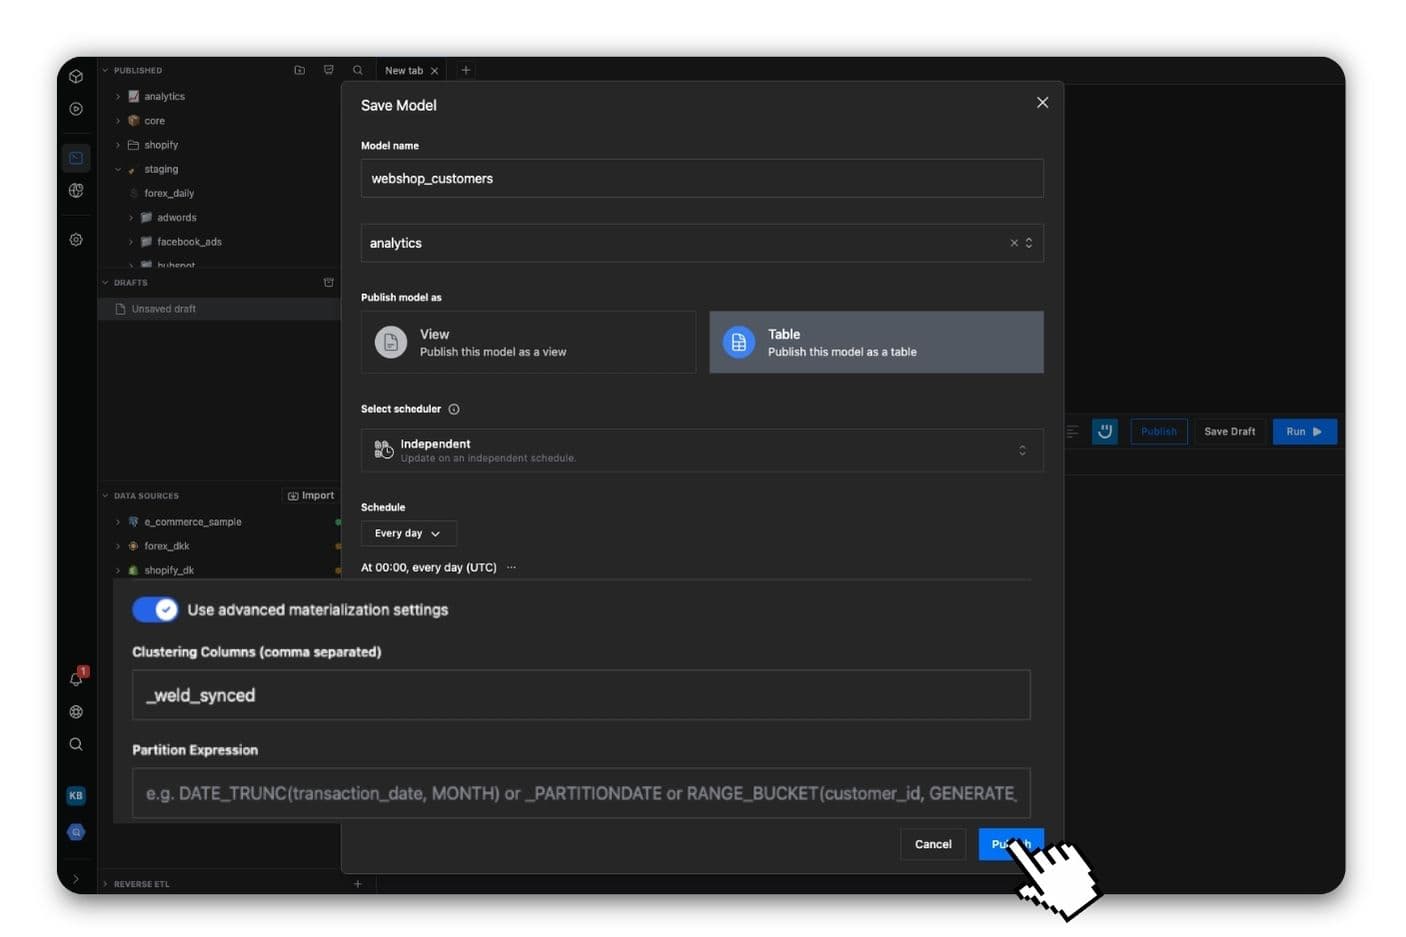Open the Models panel in the left sidebar

point(76,157)
